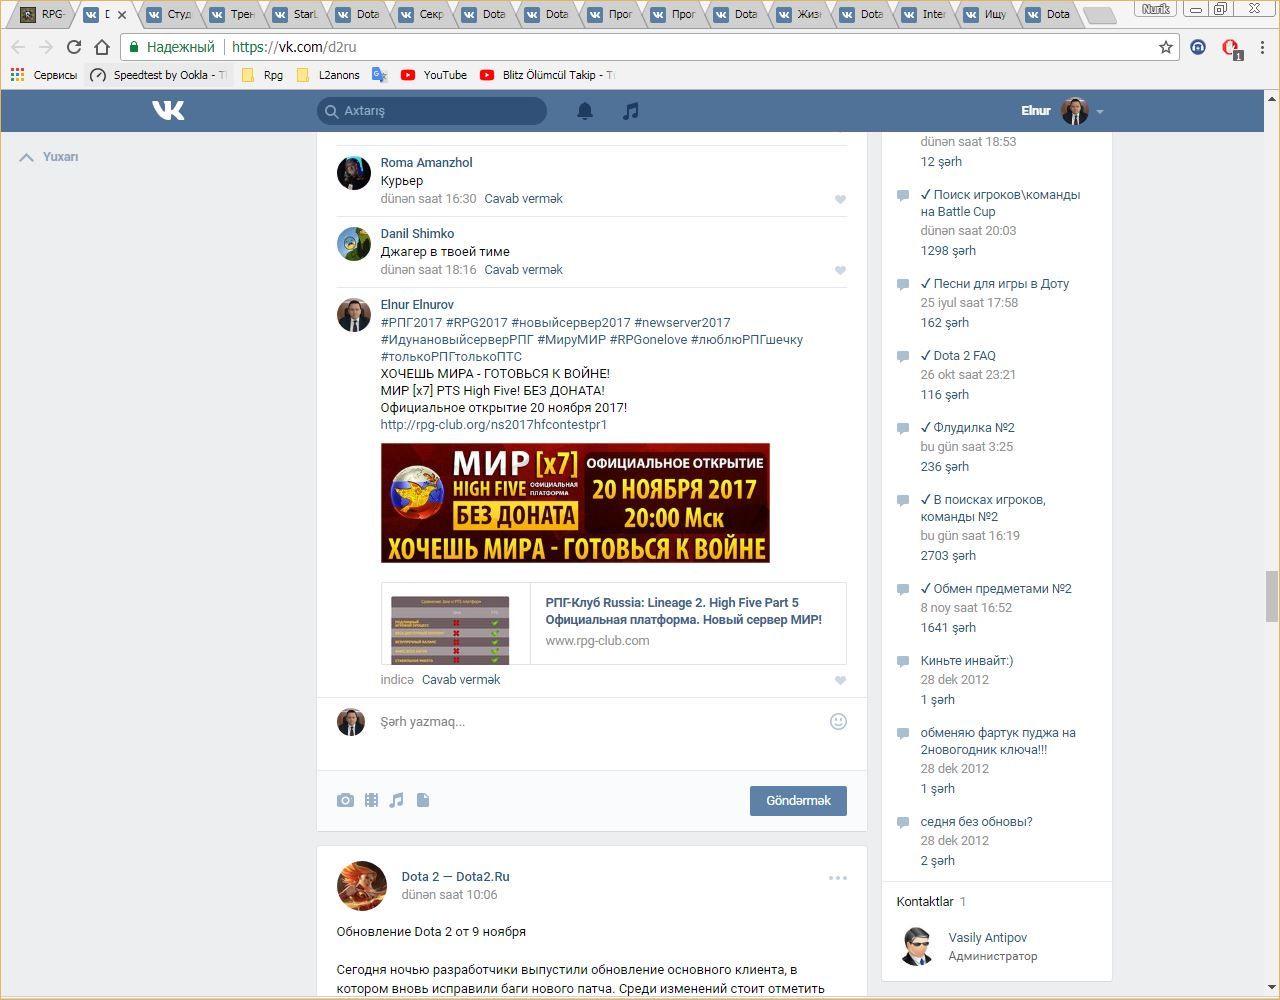Open Rpg bookmarks folder
Image resolution: width=1280 pixels, height=1000 pixels.
[262, 75]
